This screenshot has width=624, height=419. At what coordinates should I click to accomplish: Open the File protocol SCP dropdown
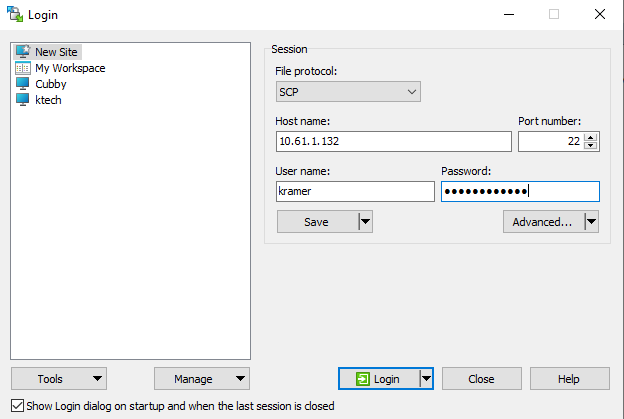coord(348,92)
